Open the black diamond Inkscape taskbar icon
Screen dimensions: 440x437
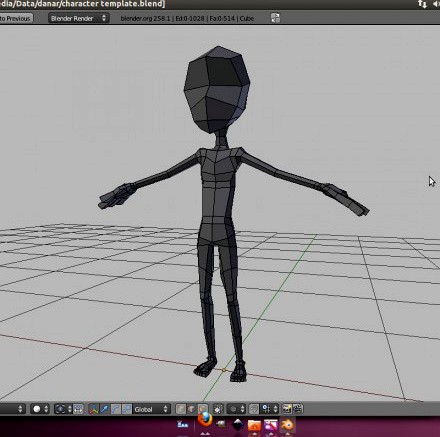click(x=237, y=424)
